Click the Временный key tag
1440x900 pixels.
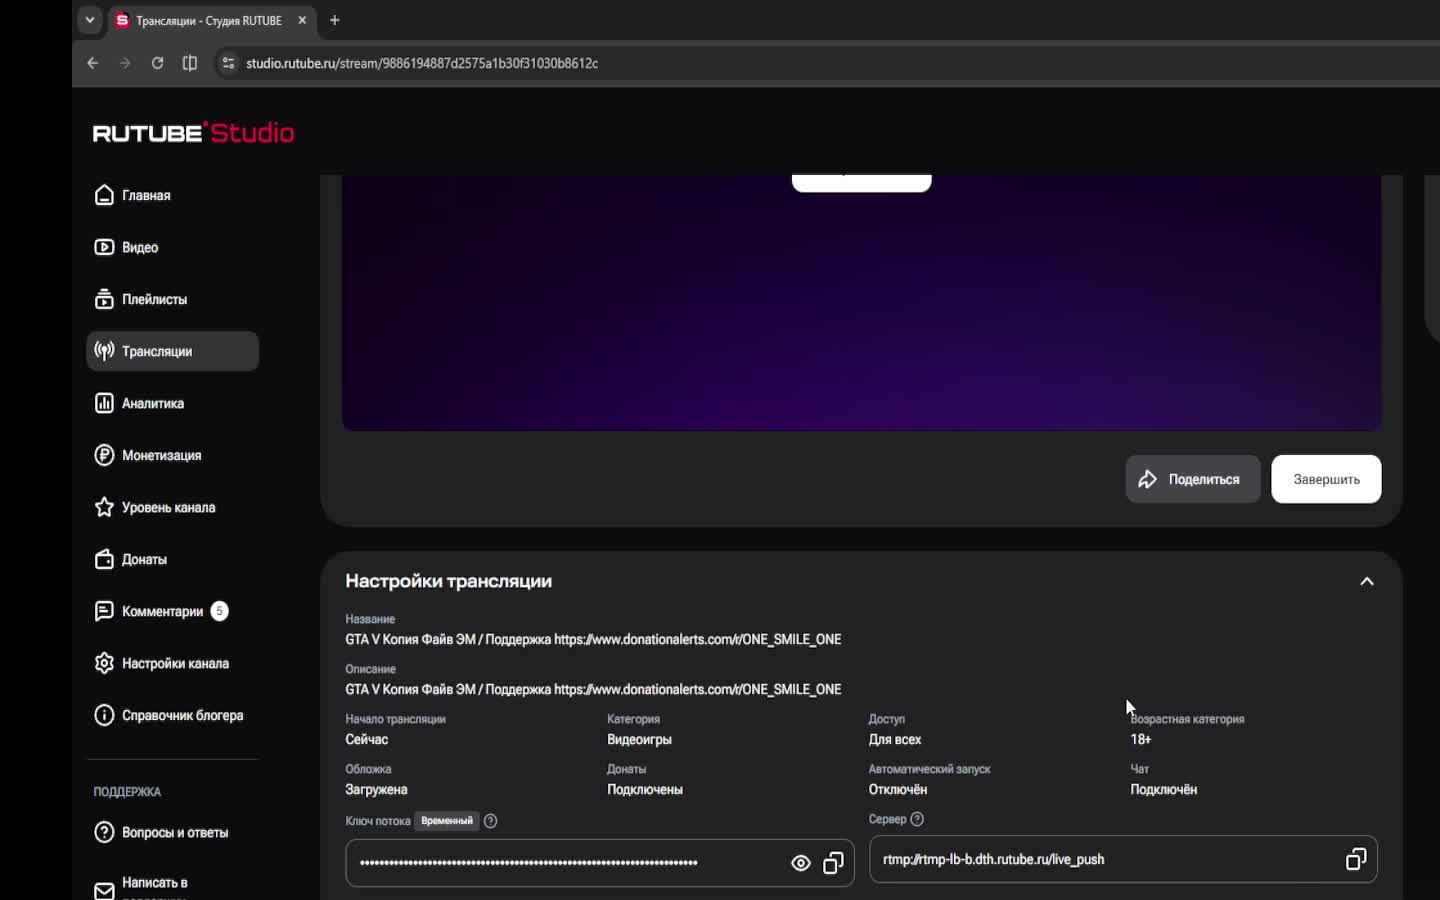pyautogui.click(x=447, y=821)
